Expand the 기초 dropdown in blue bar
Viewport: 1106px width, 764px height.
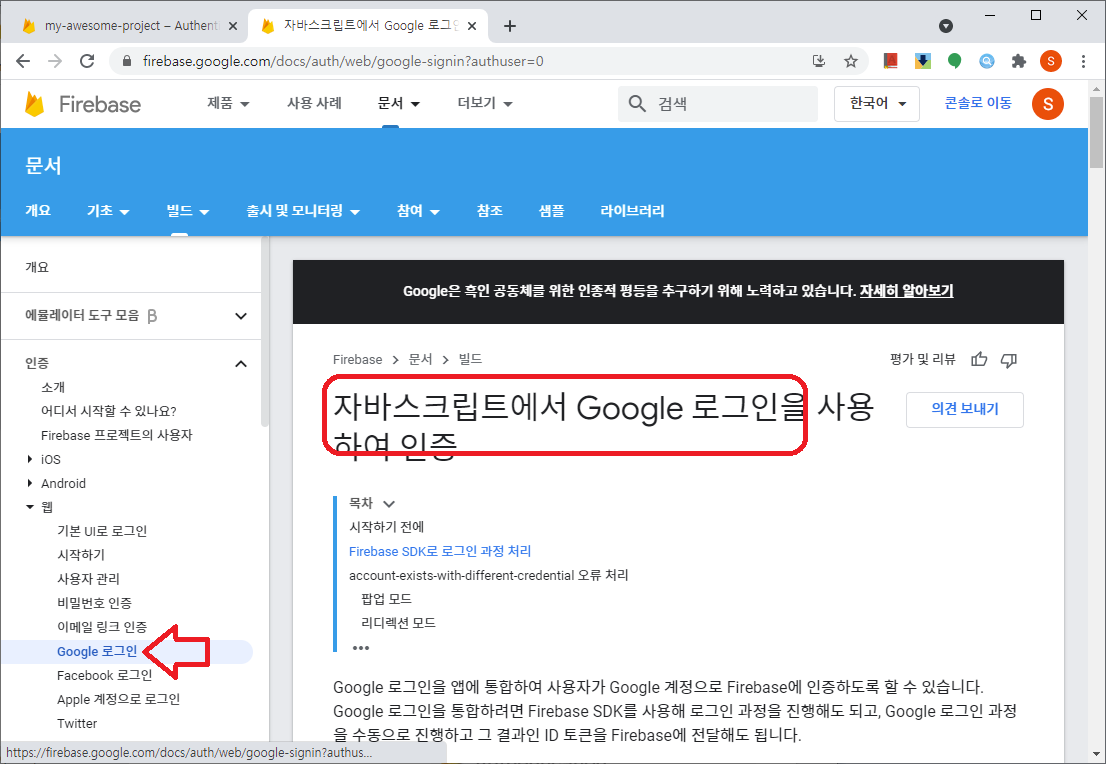click(108, 211)
